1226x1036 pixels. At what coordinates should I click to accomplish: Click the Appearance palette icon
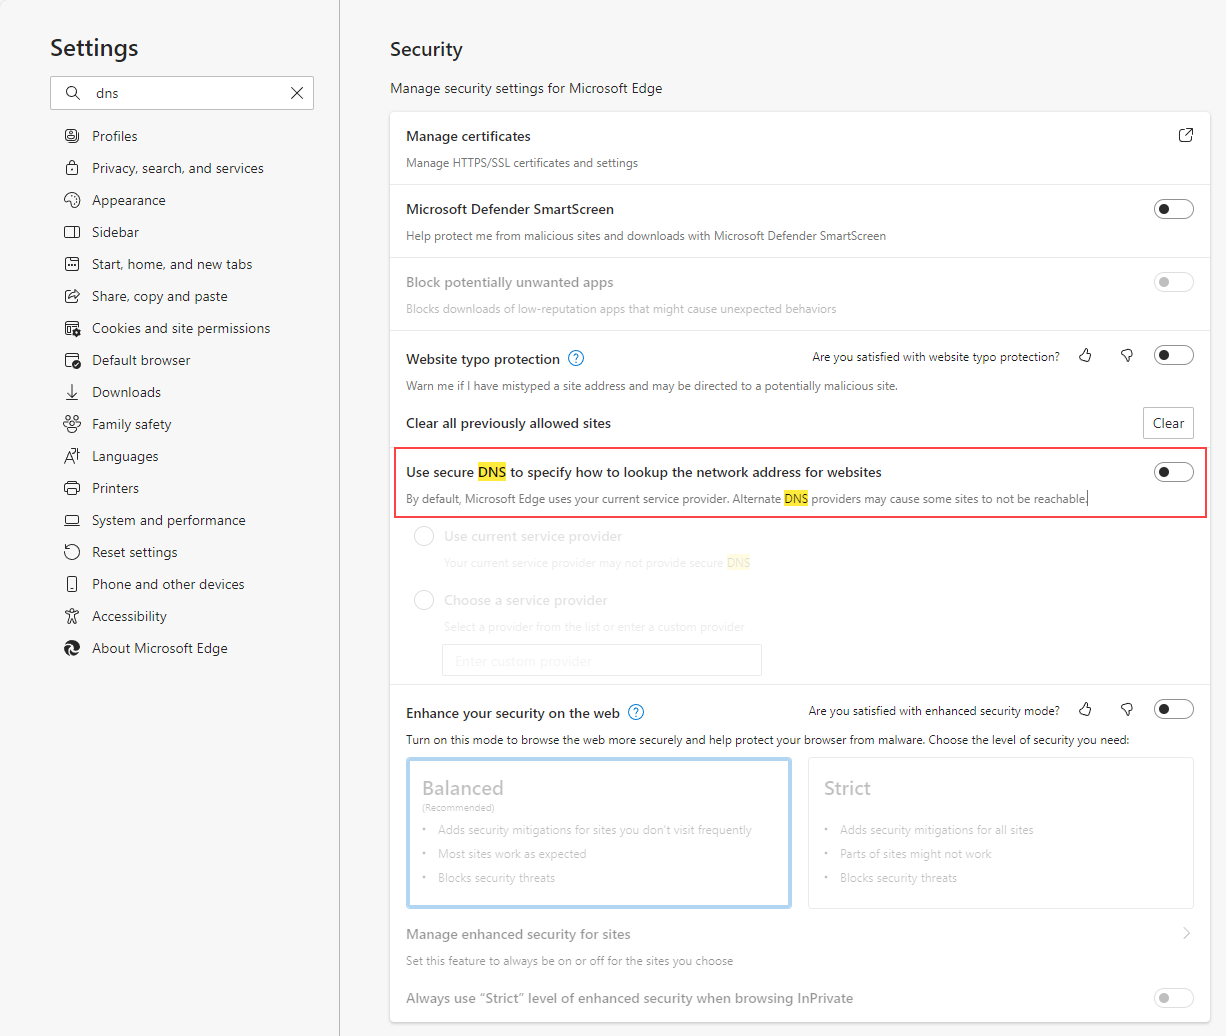pyautogui.click(x=72, y=200)
